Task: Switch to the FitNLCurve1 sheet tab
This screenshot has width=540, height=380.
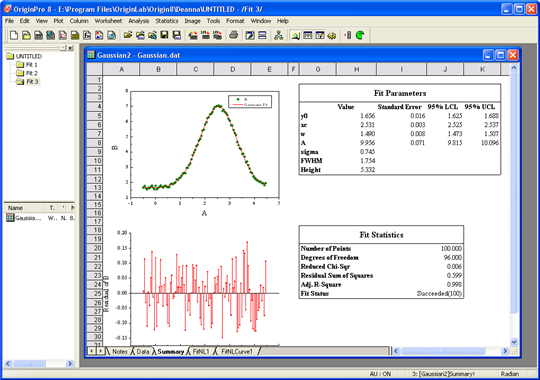Action: click(x=237, y=351)
